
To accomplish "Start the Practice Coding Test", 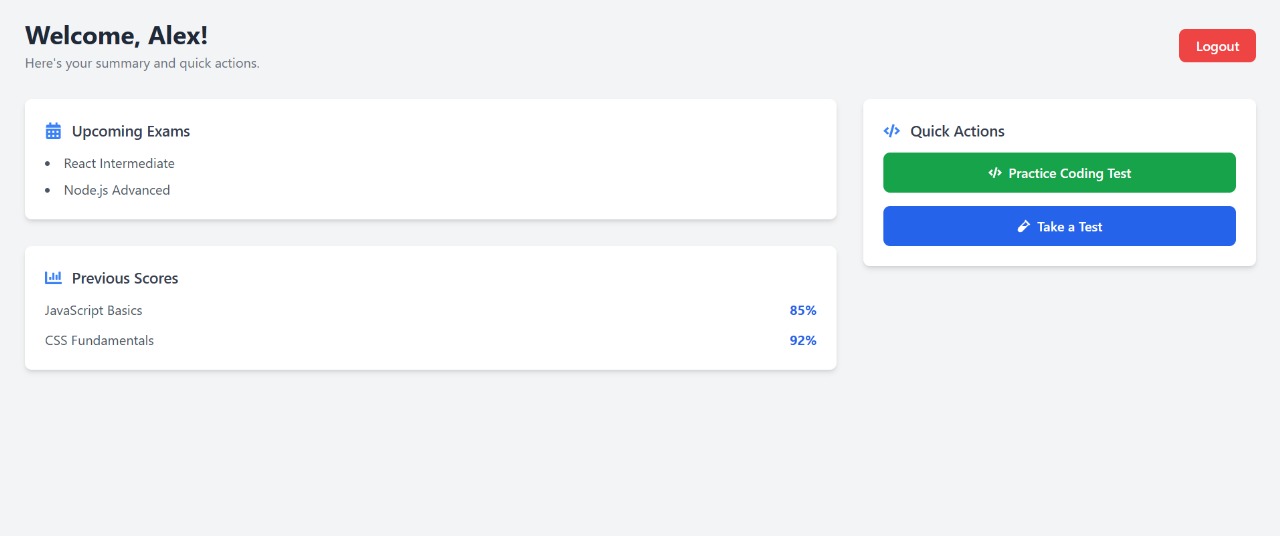I will point(1059,173).
